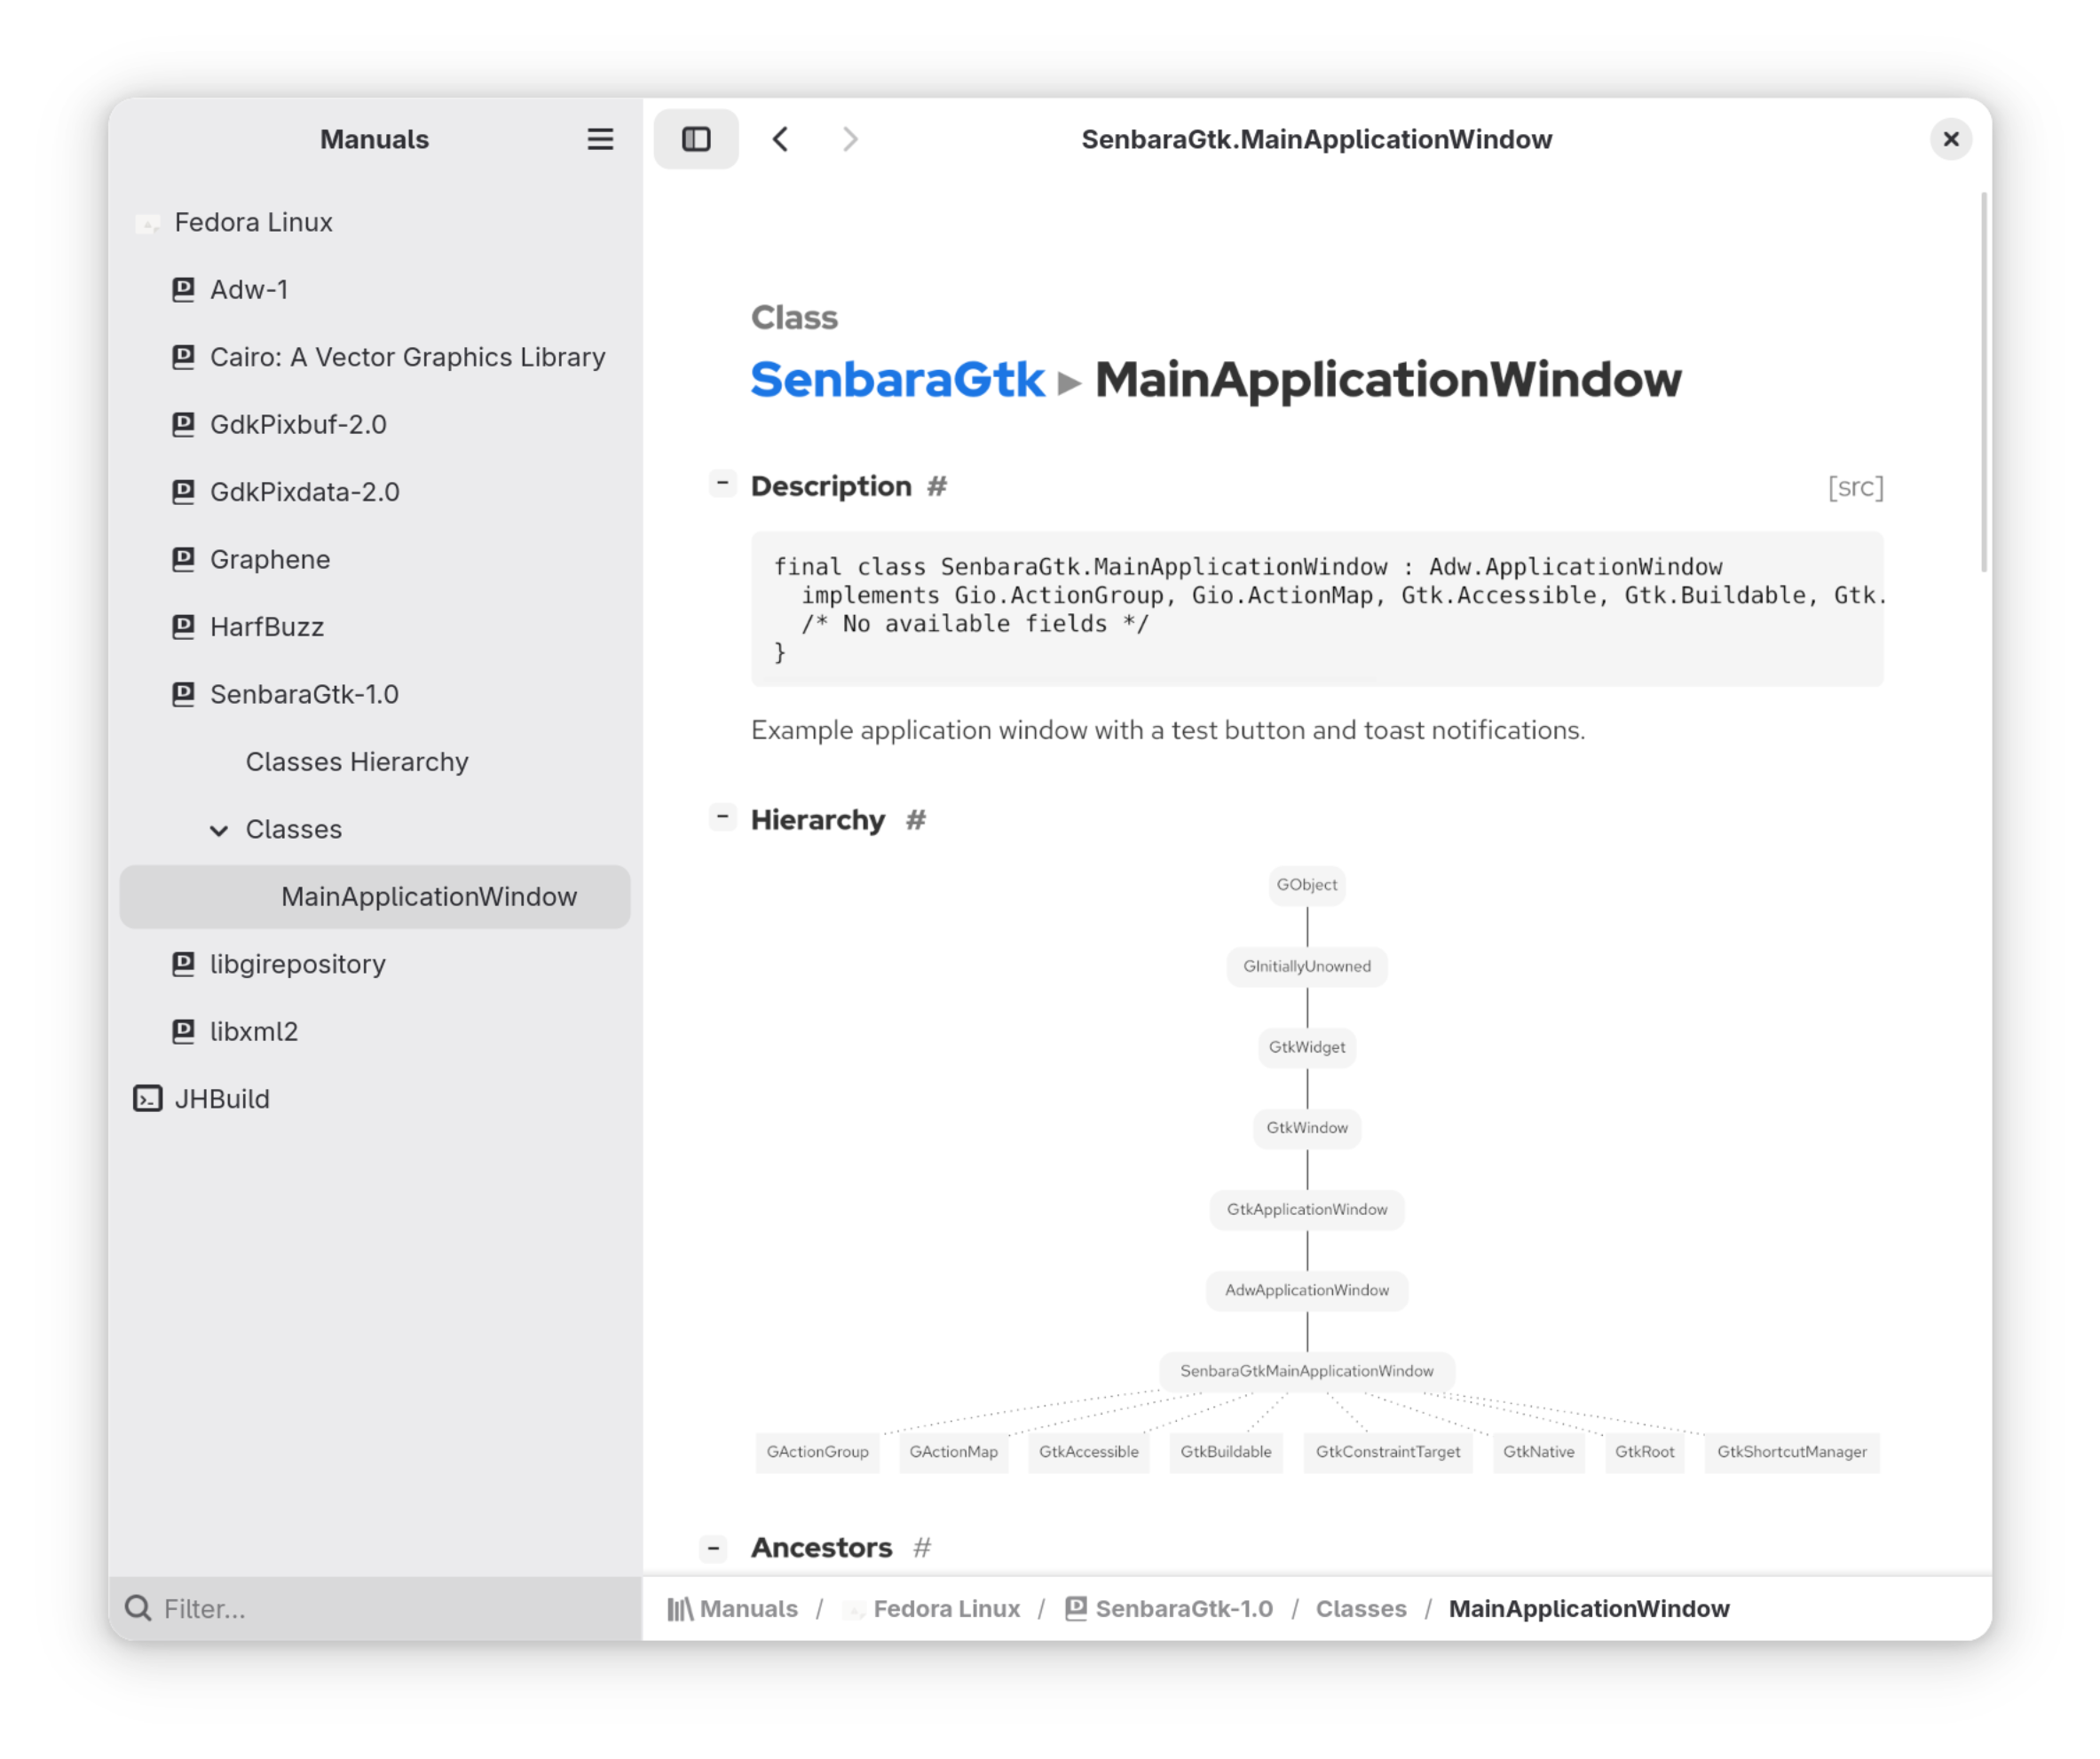The width and height of the screenshot is (2100, 1759).
Task: Click the GtkConstraintTarget interface node
Action: pyautogui.click(x=1387, y=1452)
